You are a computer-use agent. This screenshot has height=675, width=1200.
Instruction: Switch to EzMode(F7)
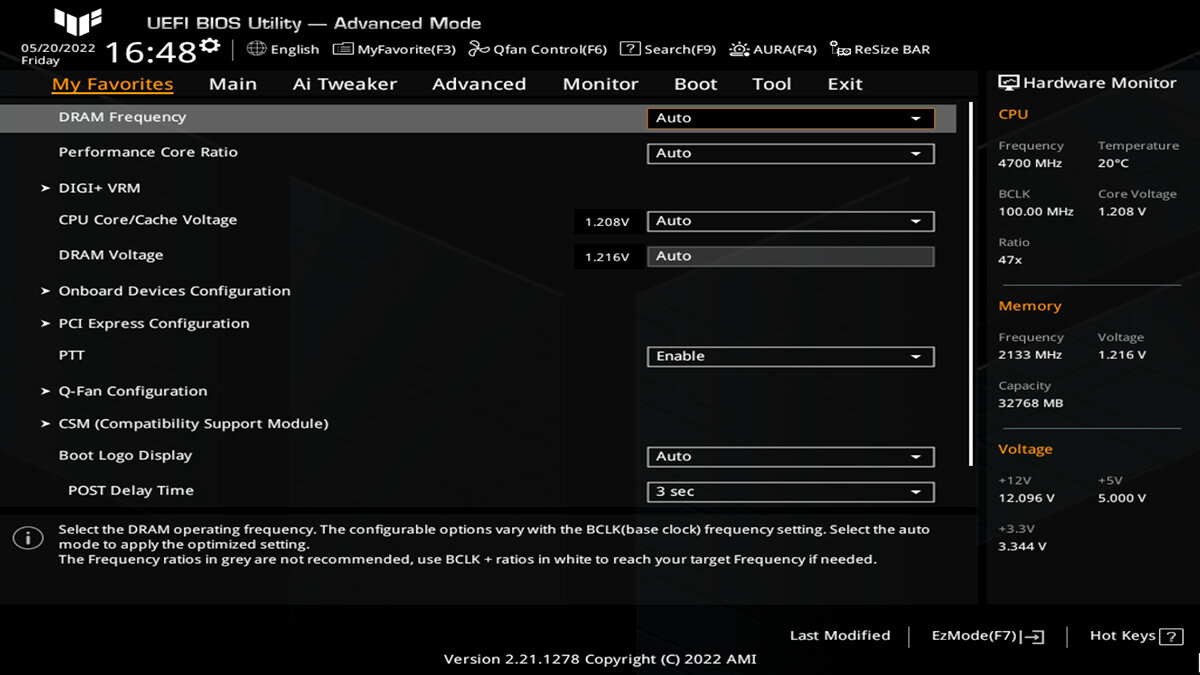[988, 636]
